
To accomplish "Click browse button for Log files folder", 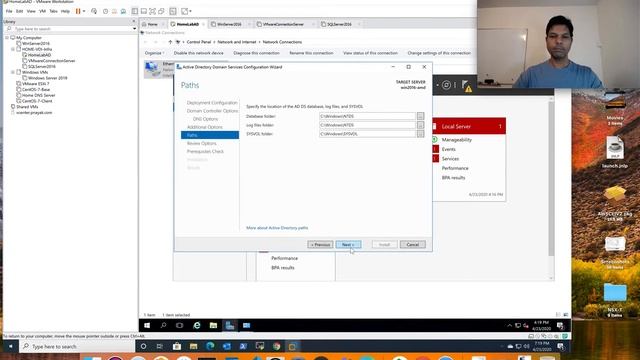I will (x=420, y=125).
